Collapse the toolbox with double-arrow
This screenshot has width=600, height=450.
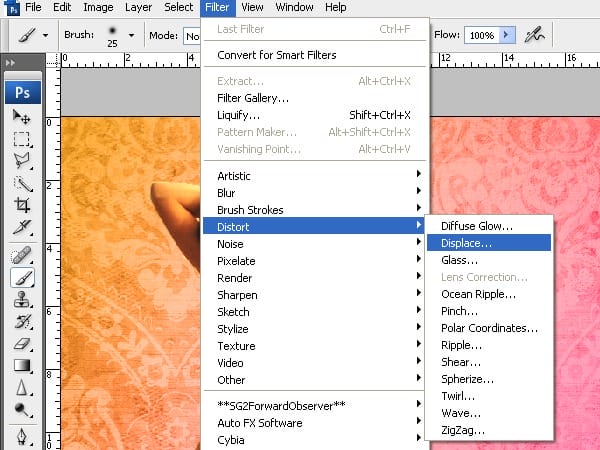point(11,62)
